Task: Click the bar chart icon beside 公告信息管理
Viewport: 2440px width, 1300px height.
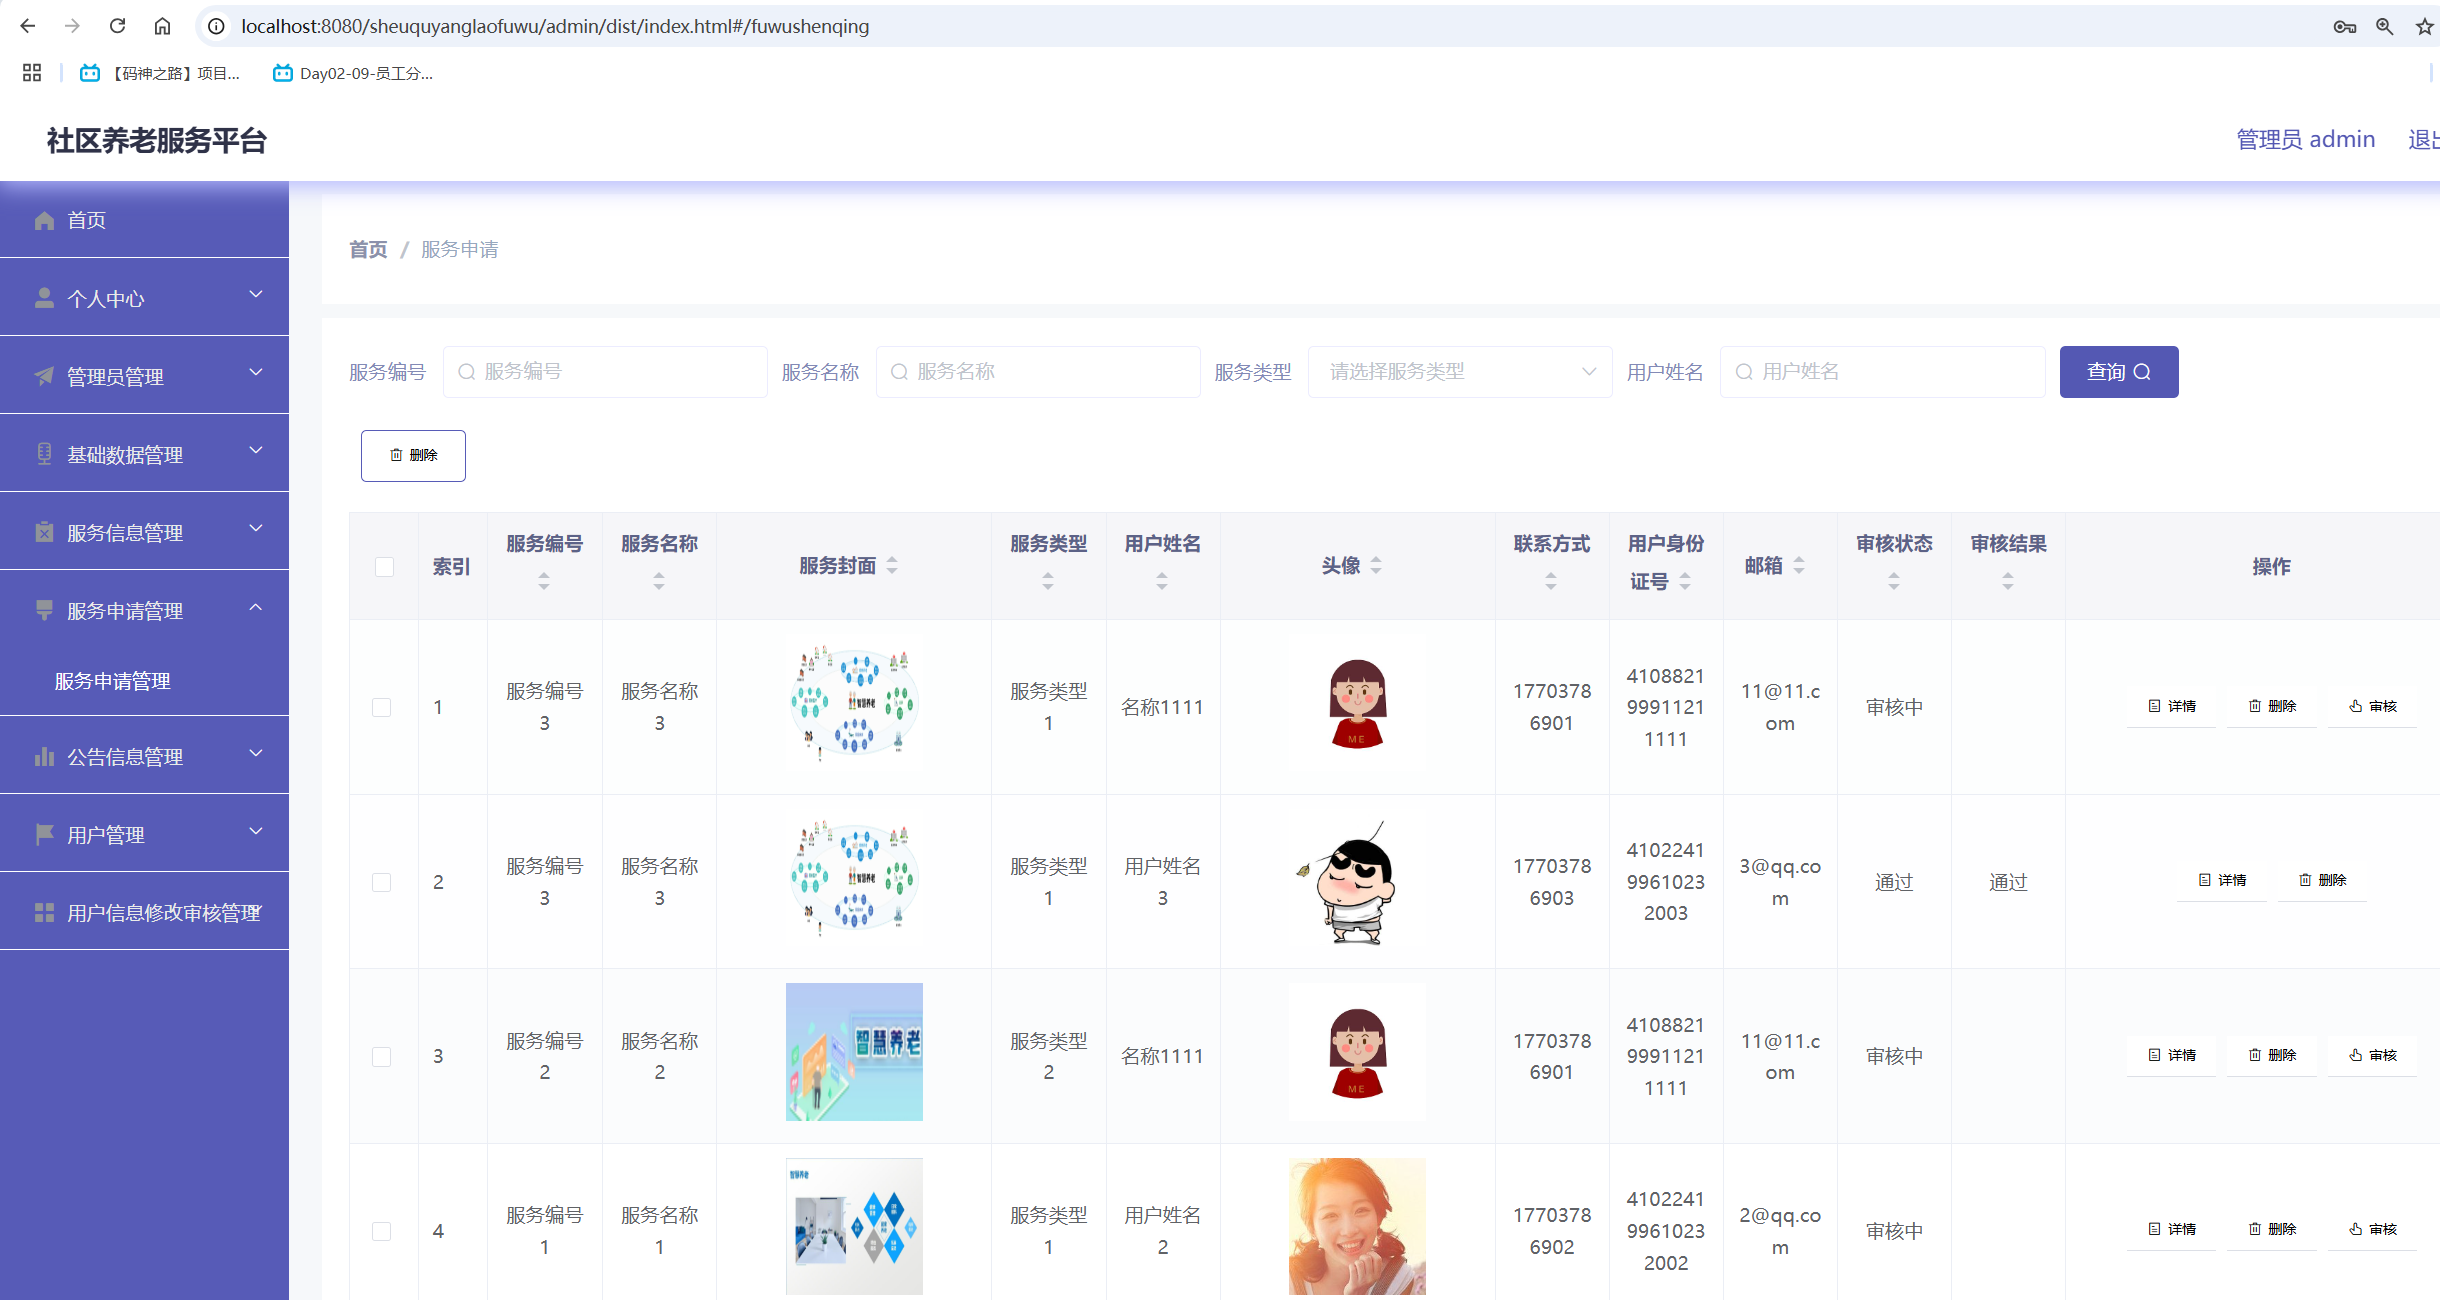Action: click(x=44, y=756)
